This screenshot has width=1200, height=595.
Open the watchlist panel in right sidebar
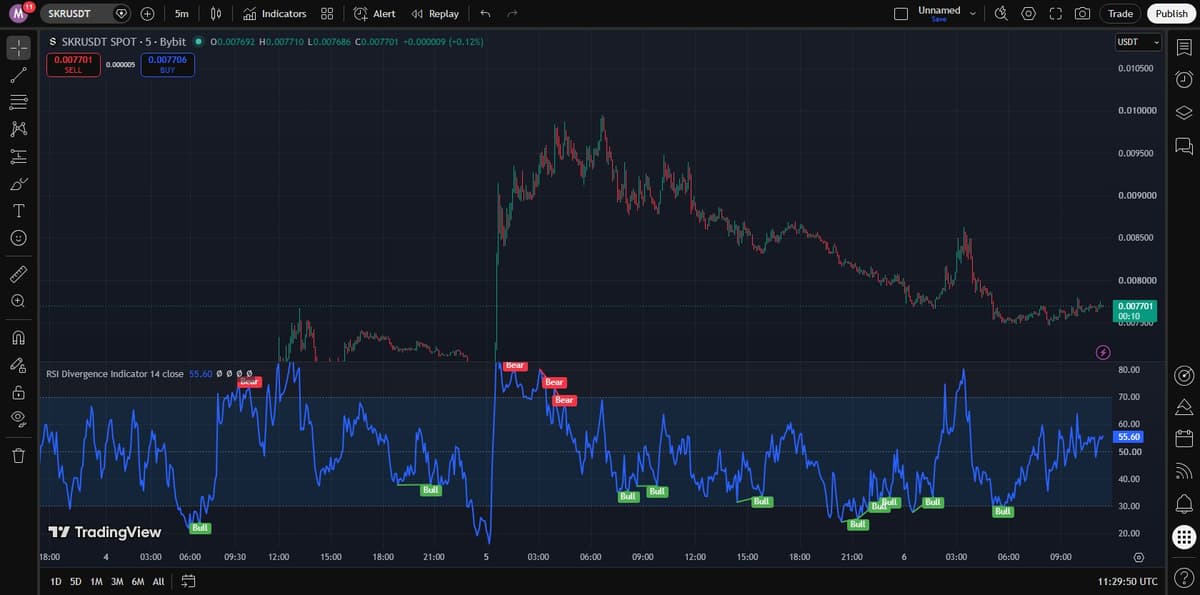1184,47
